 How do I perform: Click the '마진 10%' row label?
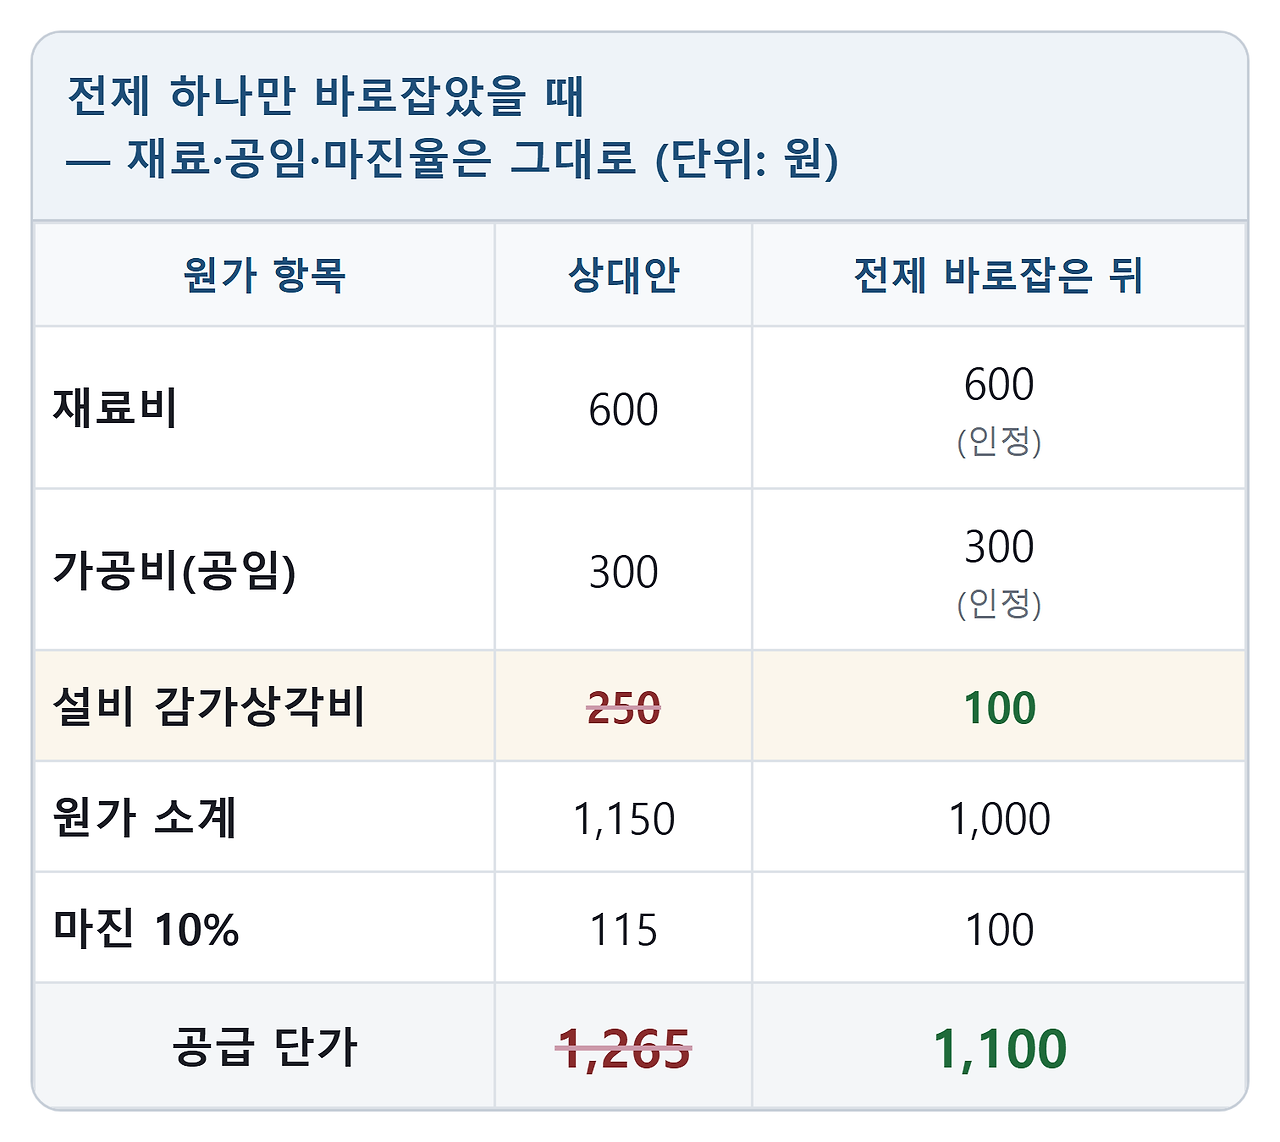pos(146,929)
